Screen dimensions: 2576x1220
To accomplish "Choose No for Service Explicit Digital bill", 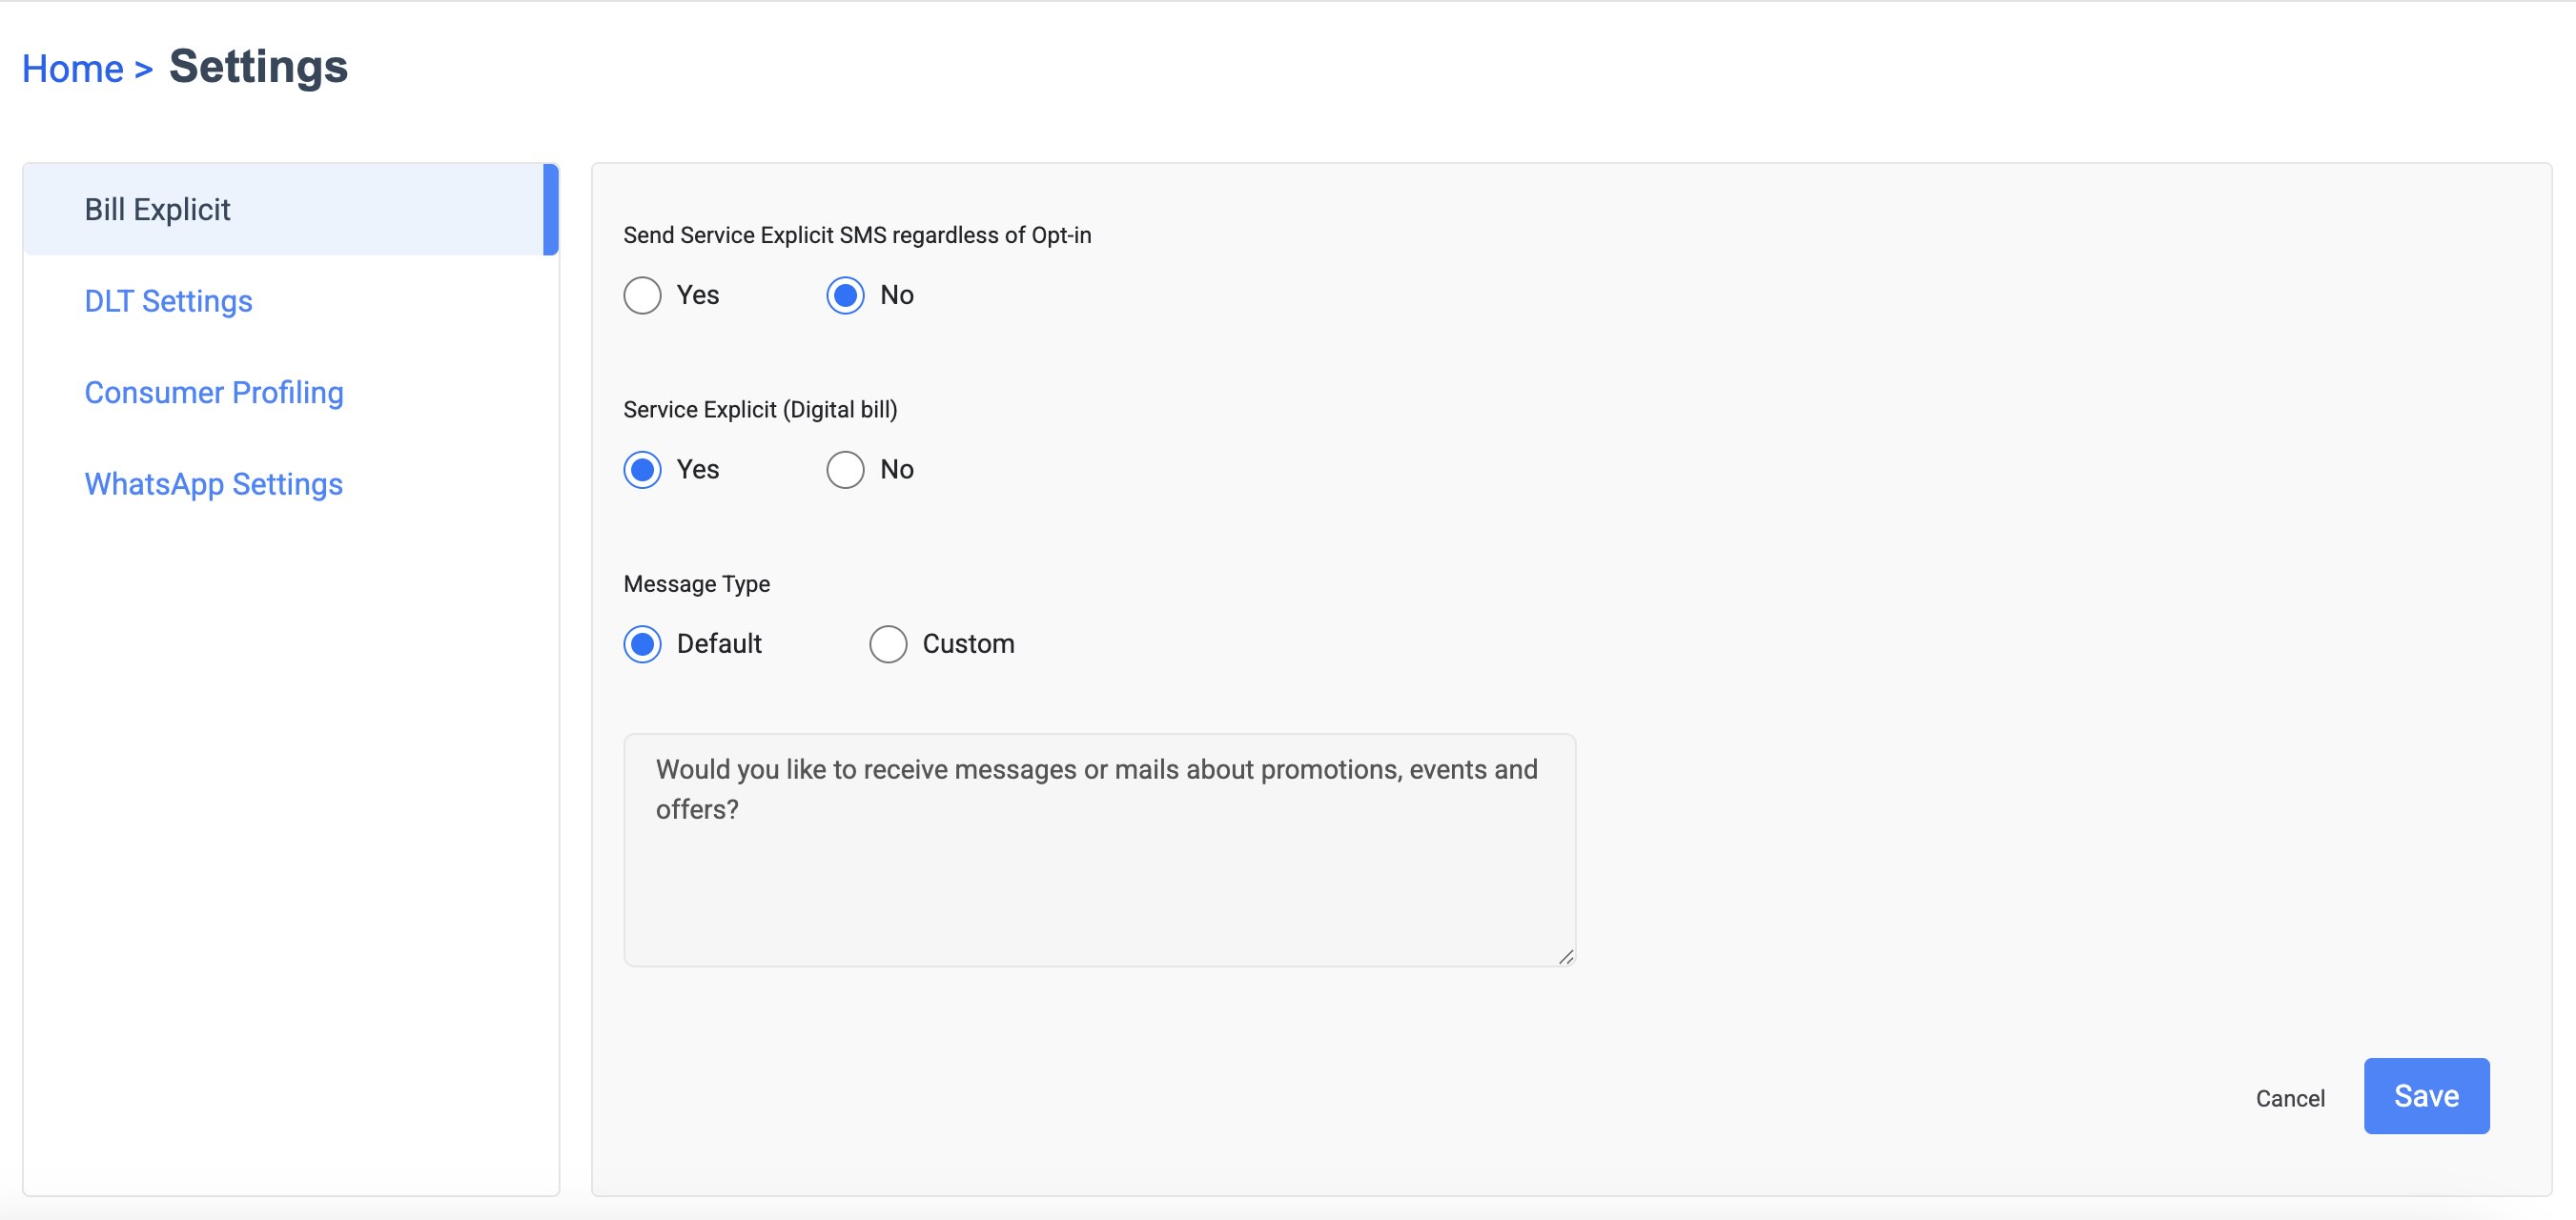I will [845, 469].
